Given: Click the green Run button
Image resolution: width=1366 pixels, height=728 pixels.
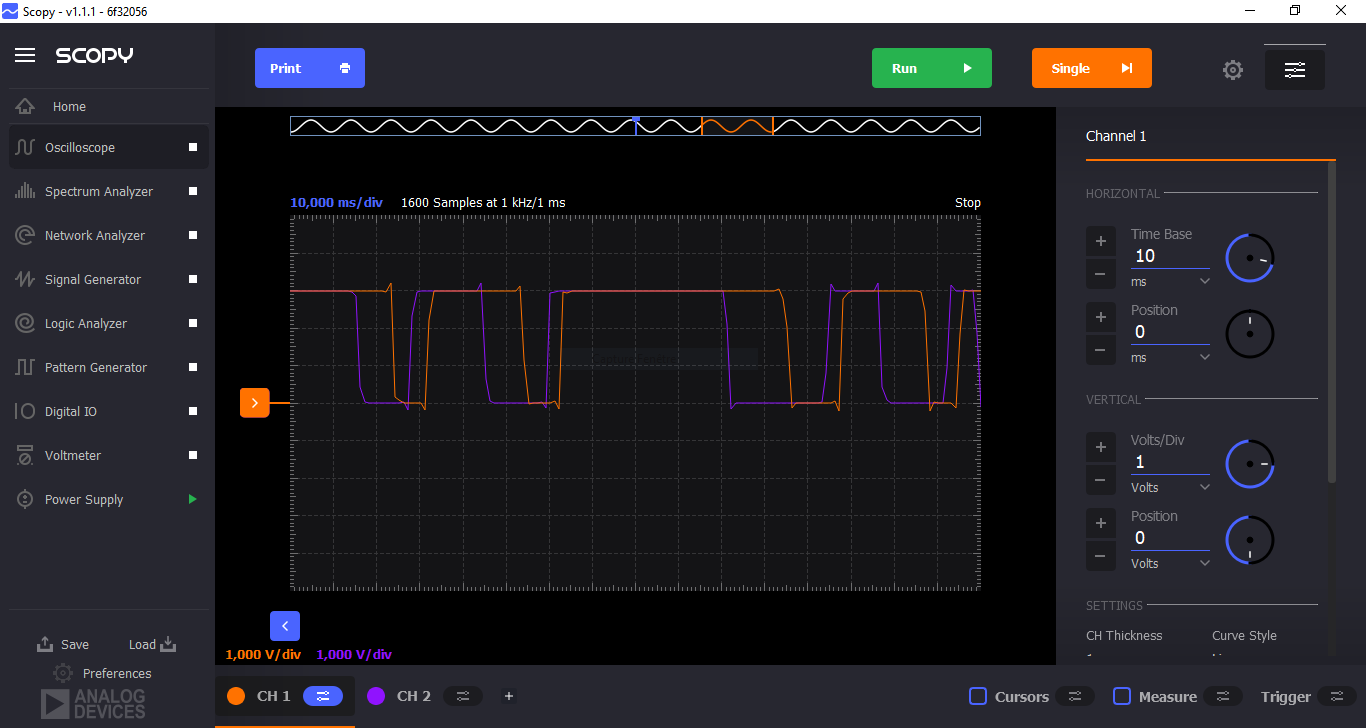Looking at the screenshot, I should (x=932, y=68).
